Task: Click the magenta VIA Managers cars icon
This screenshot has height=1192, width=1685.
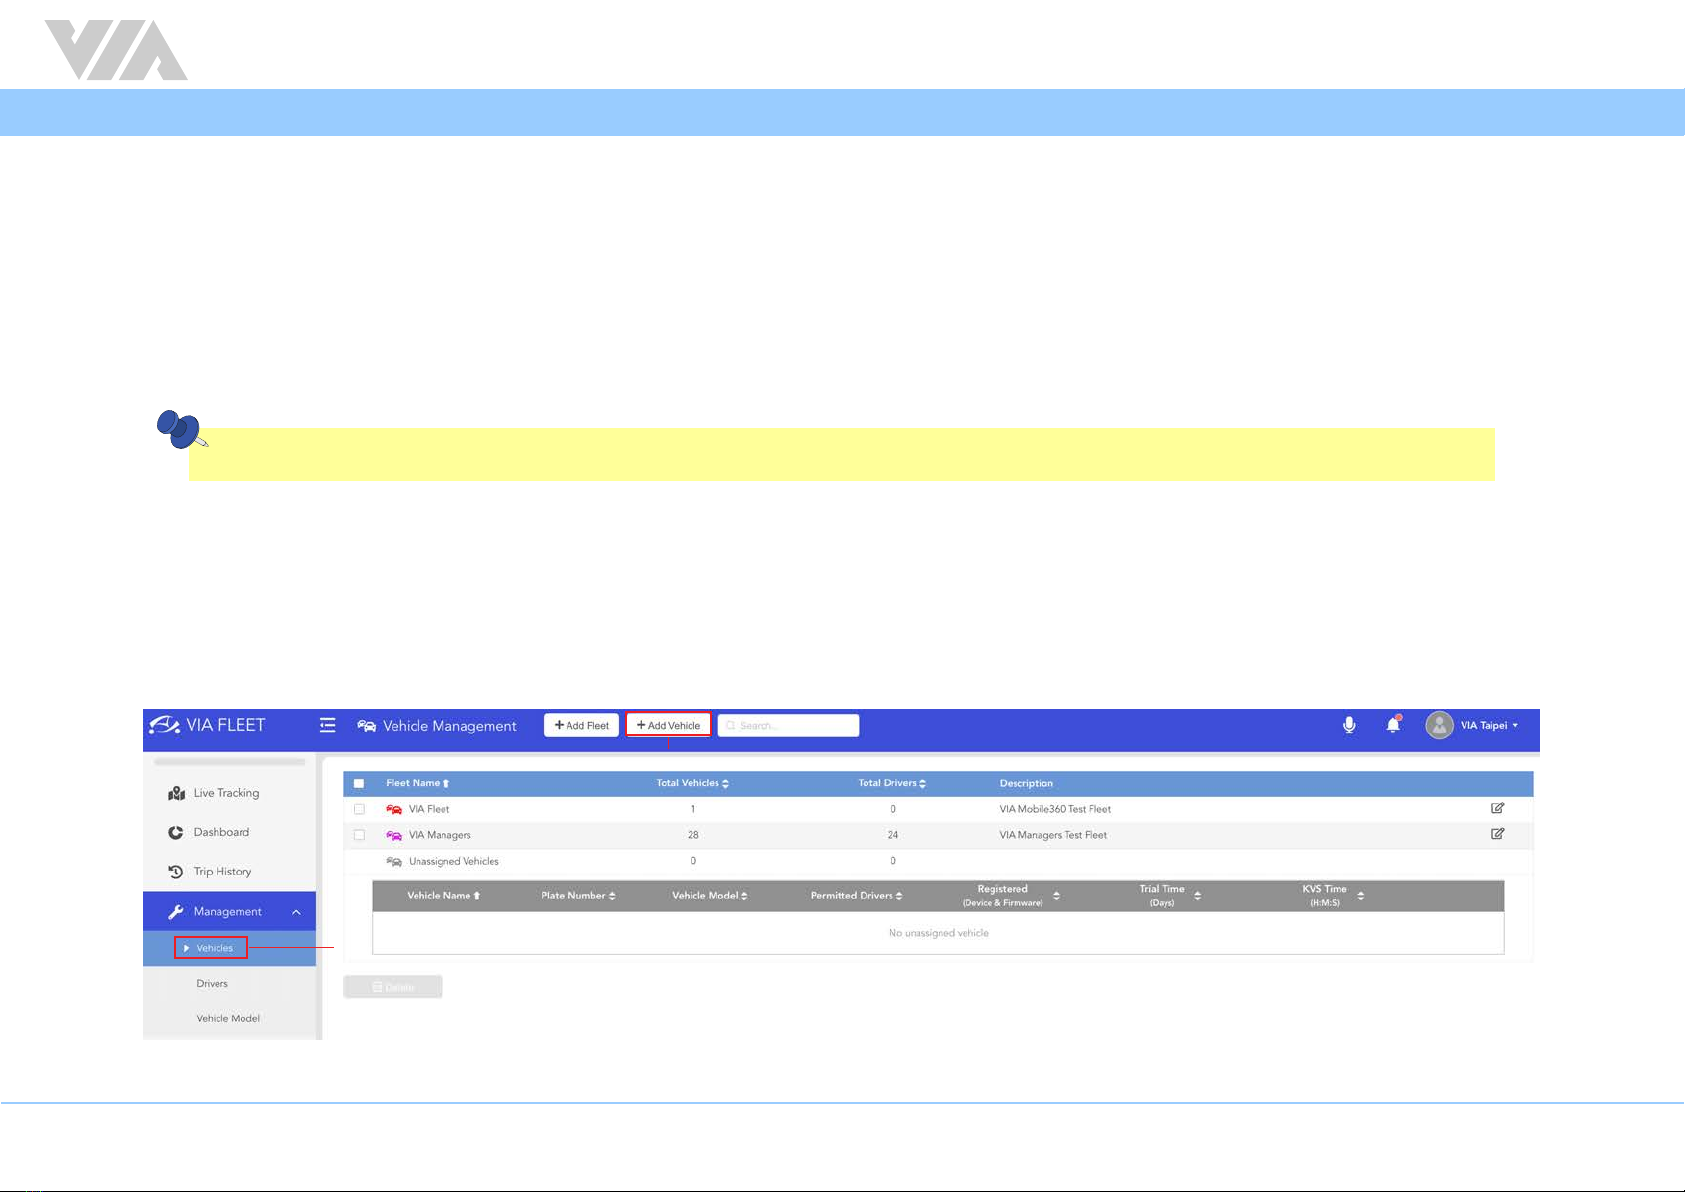Action: click(x=394, y=835)
